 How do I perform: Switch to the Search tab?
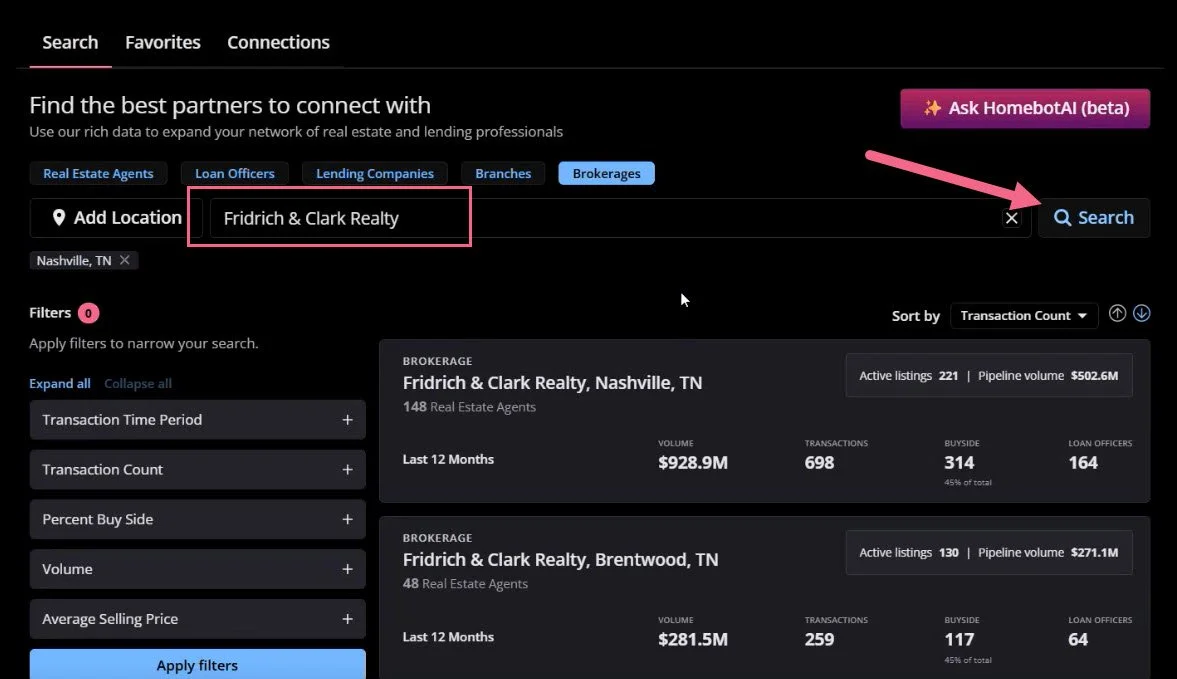click(70, 43)
